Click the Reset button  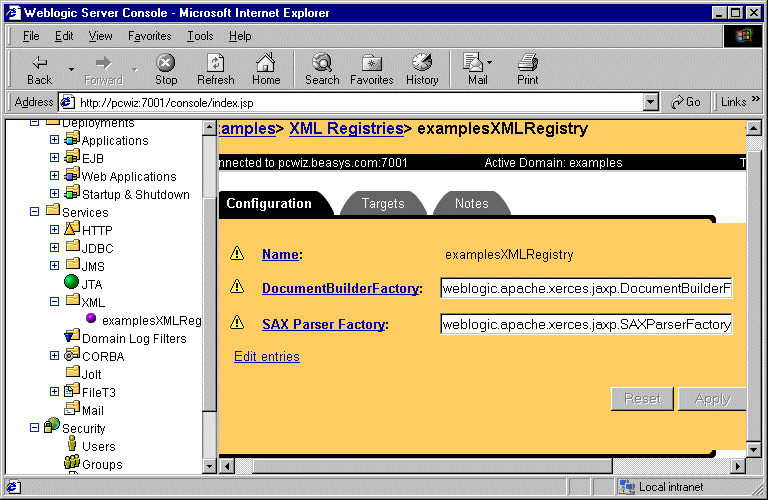click(642, 399)
